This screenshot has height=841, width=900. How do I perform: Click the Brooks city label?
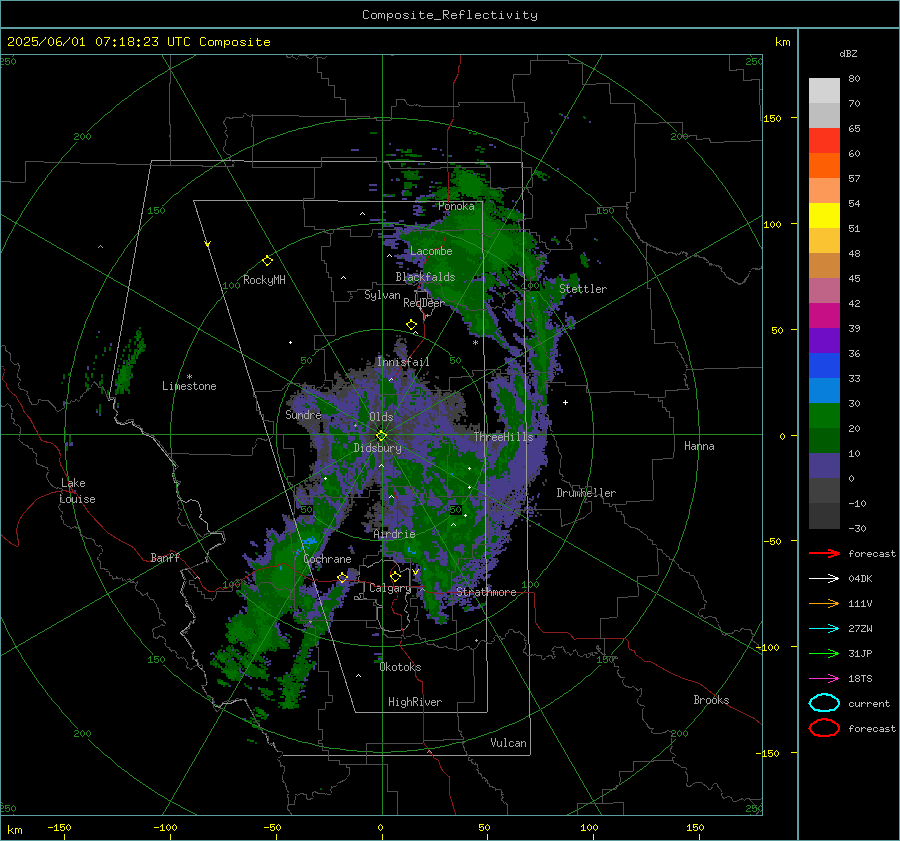pyautogui.click(x=711, y=700)
